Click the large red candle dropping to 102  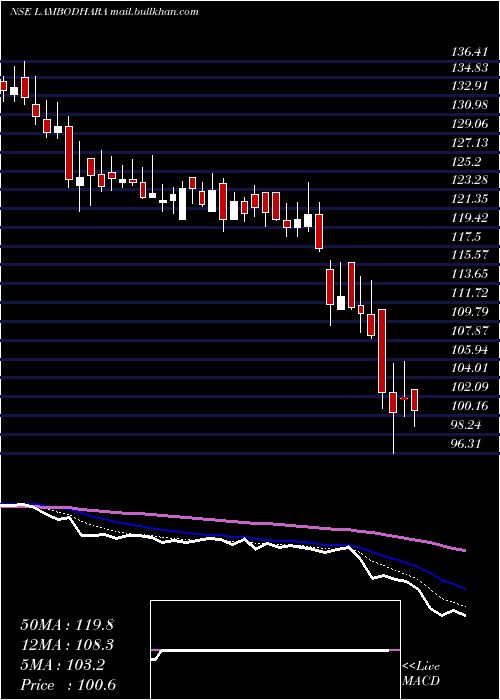382,351
